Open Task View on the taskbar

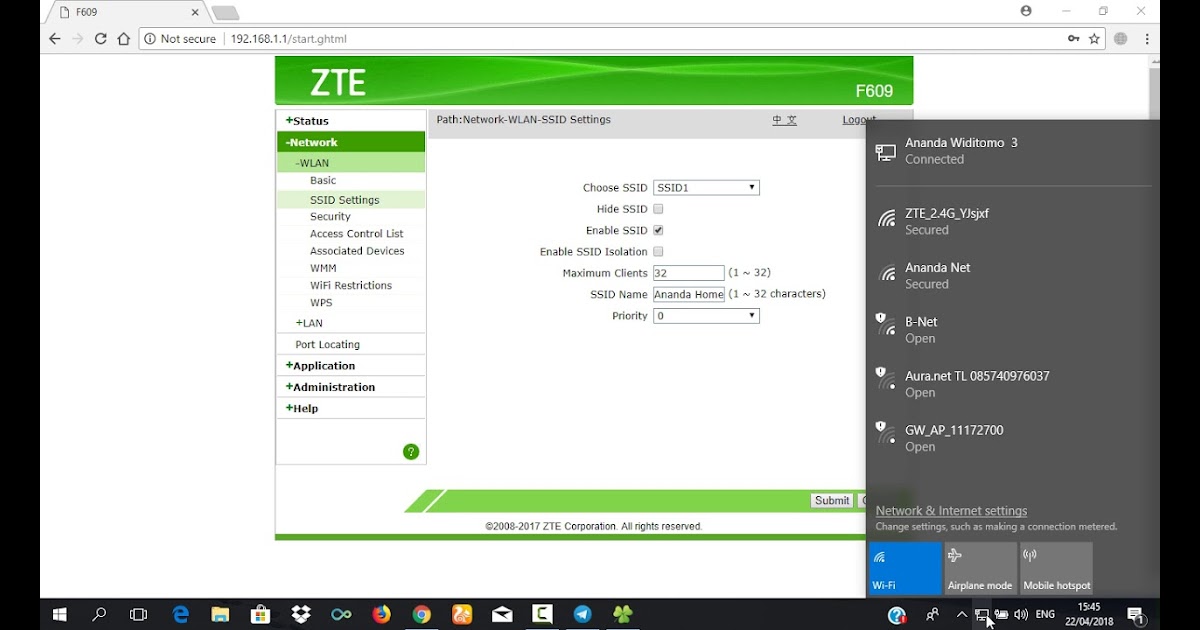tap(139, 615)
